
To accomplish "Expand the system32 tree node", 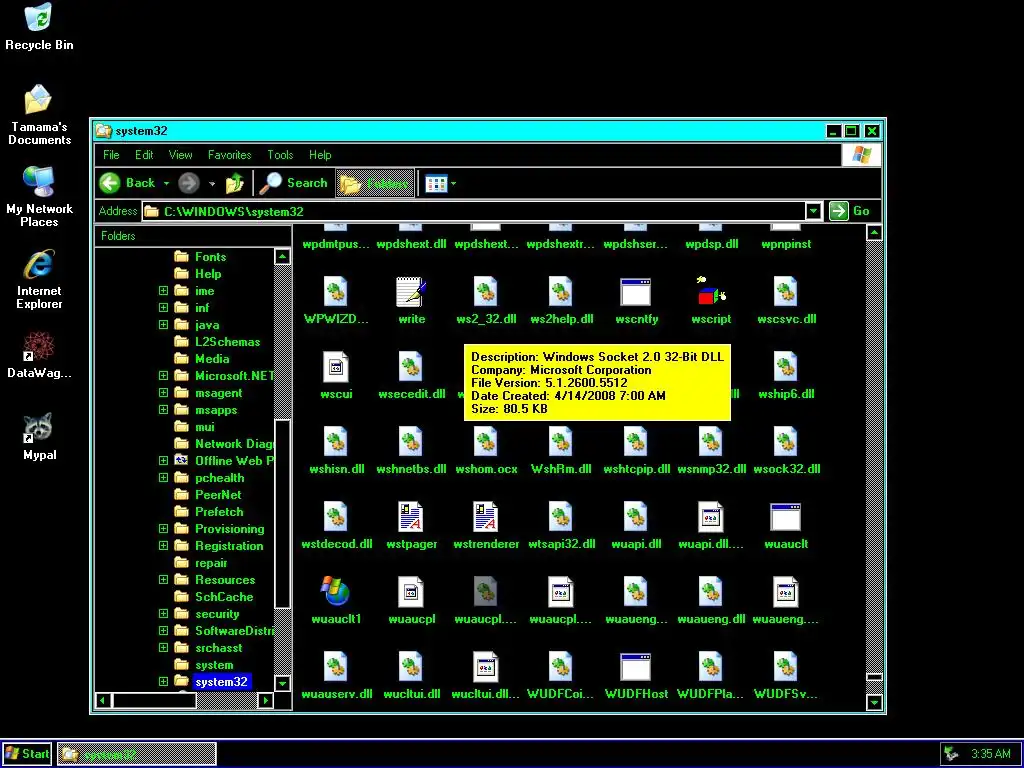I will (x=163, y=681).
